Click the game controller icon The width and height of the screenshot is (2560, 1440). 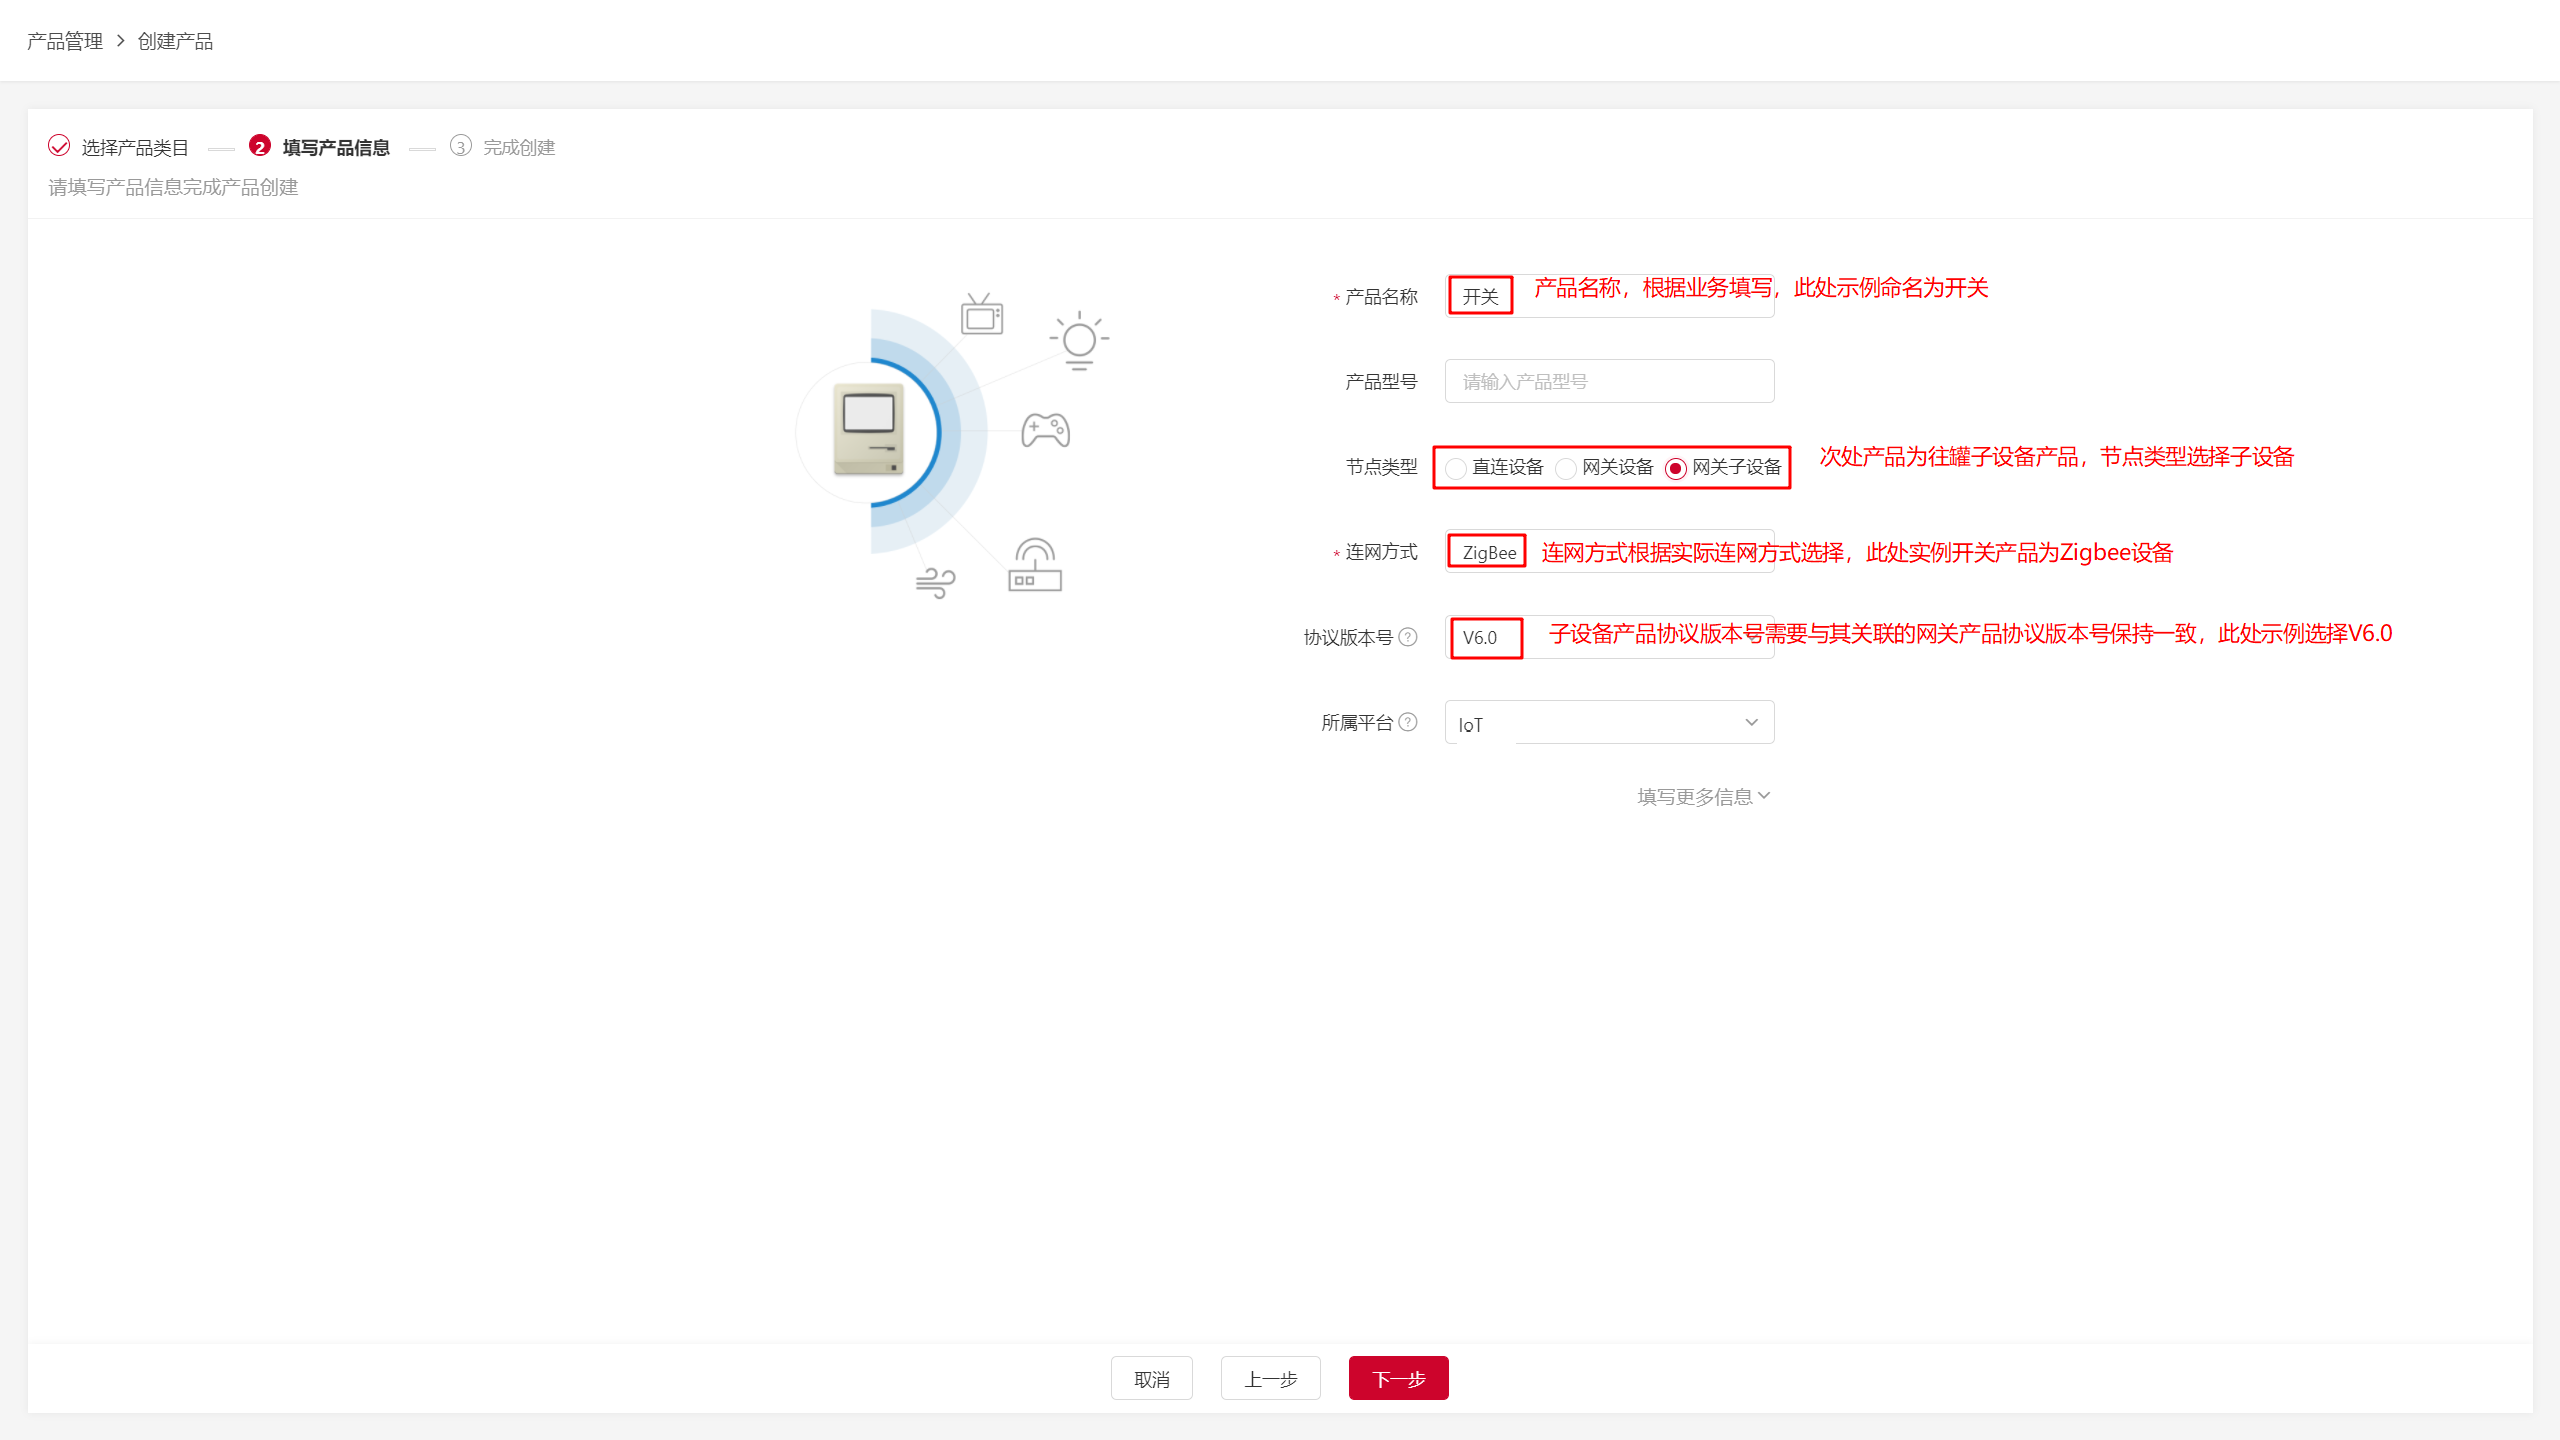[1045, 430]
